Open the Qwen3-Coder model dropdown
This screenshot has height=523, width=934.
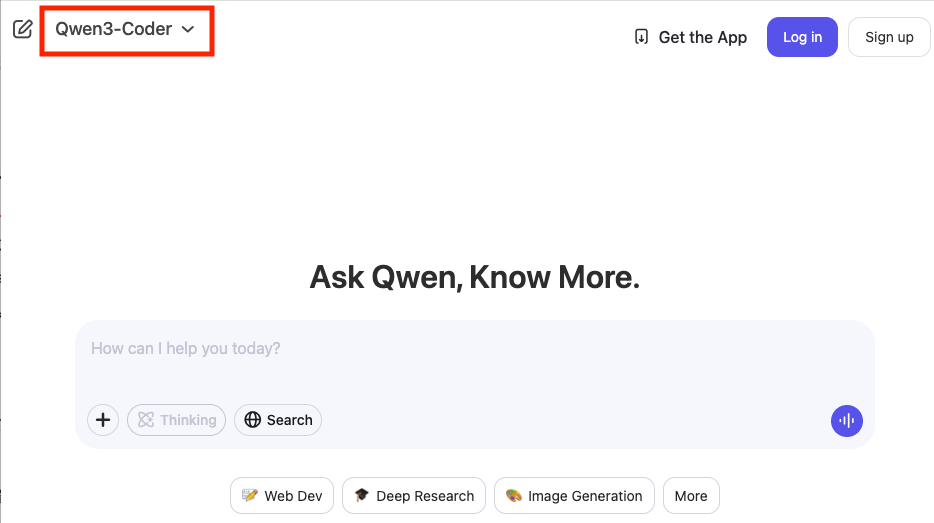point(125,29)
